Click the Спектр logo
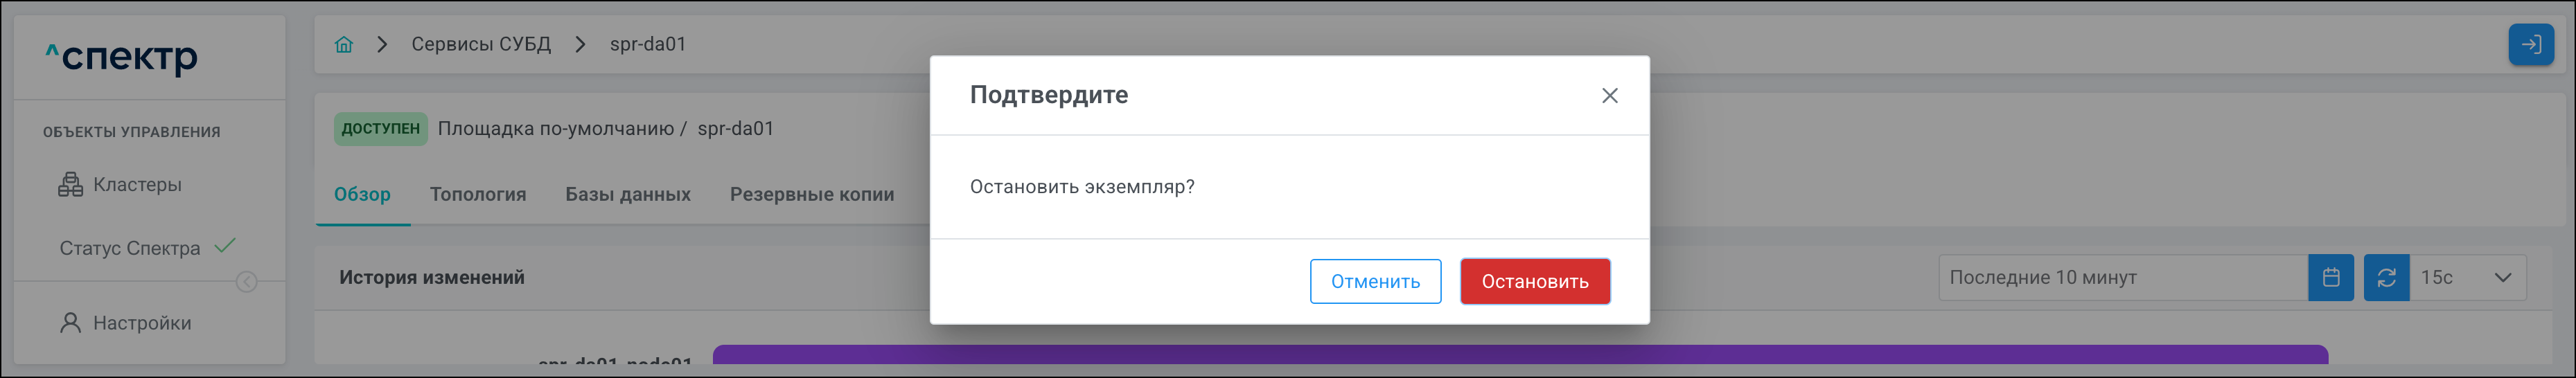This screenshot has width=2576, height=378. point(122,57)
